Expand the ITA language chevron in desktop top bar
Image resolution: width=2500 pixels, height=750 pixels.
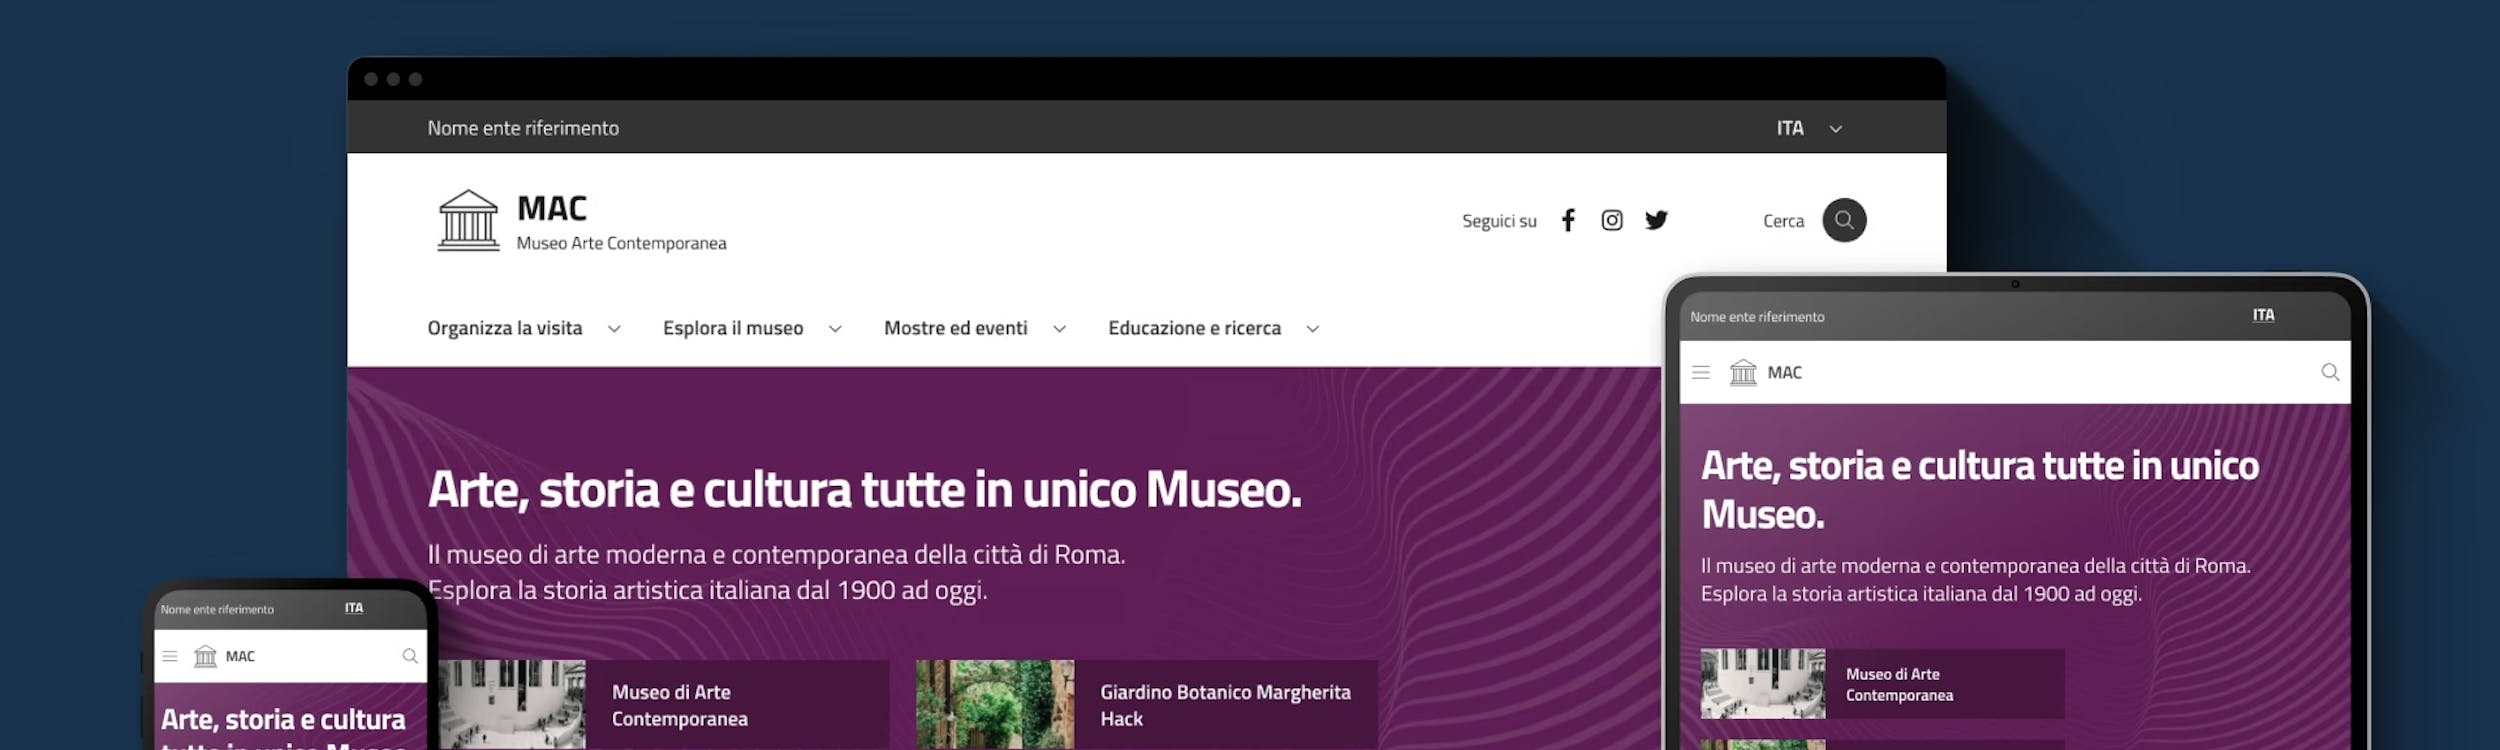tap(1835, 129)
